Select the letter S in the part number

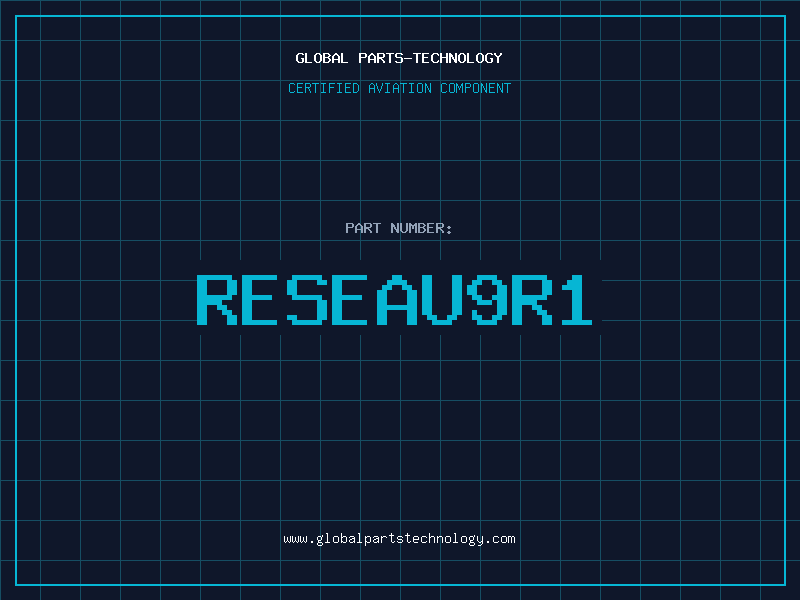point(306,299)
